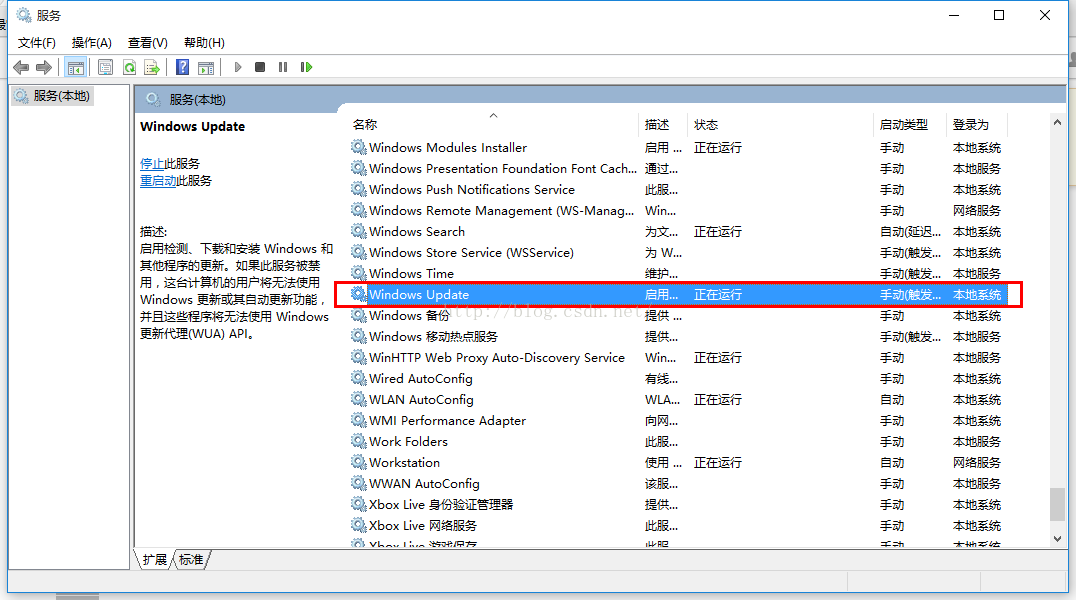Open the 操作(A) menu
The image size is (1076, 600).
(x=91, y=43)
